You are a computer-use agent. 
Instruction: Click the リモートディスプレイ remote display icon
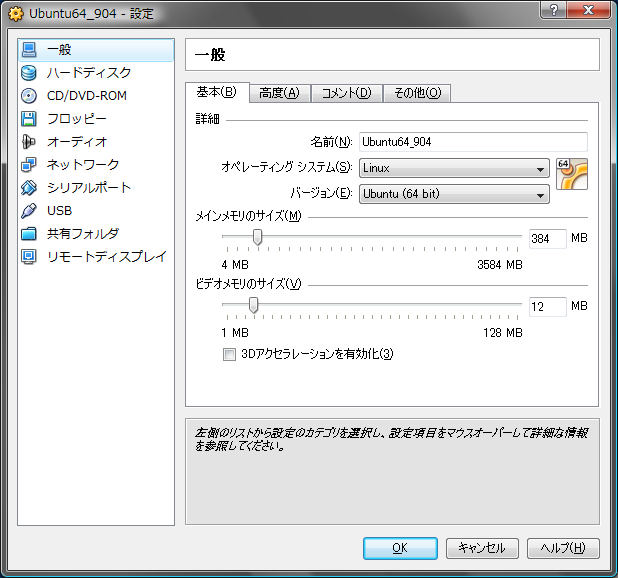pos(29,256)
